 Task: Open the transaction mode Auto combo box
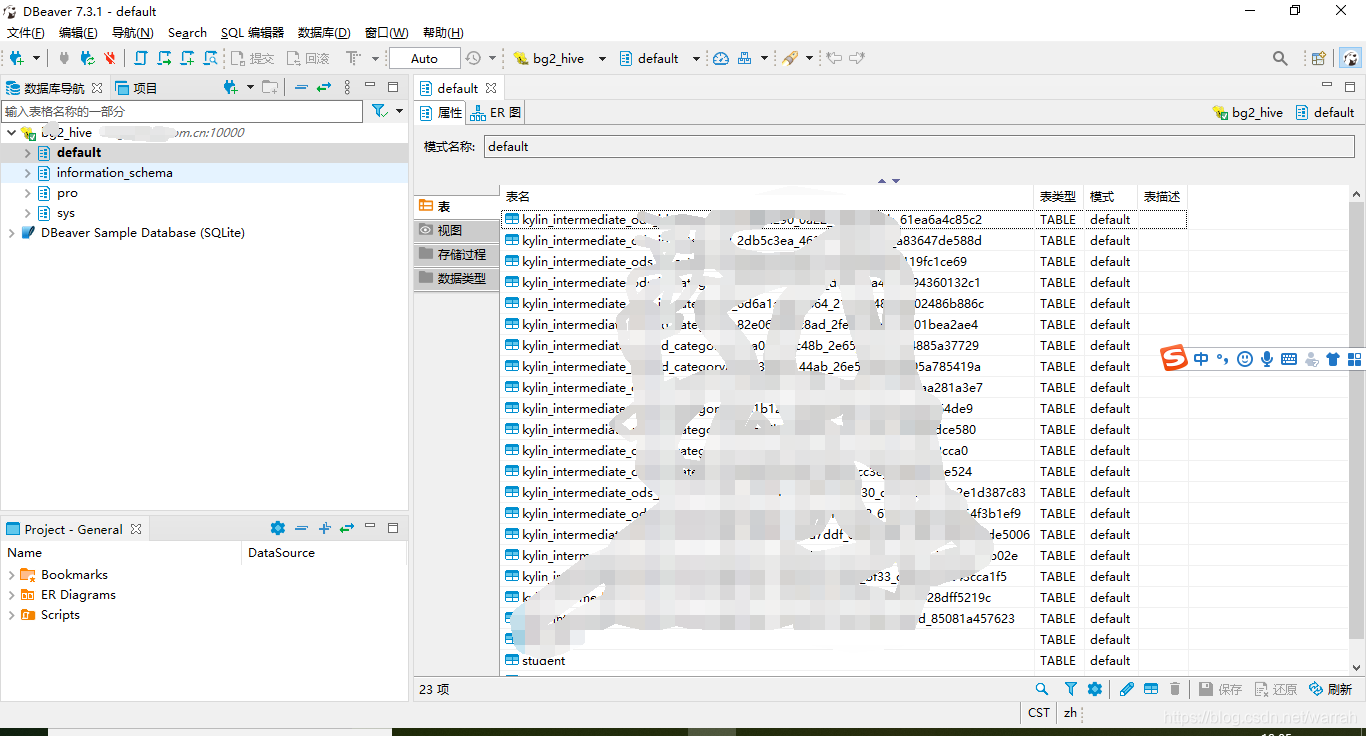[425, 58]
